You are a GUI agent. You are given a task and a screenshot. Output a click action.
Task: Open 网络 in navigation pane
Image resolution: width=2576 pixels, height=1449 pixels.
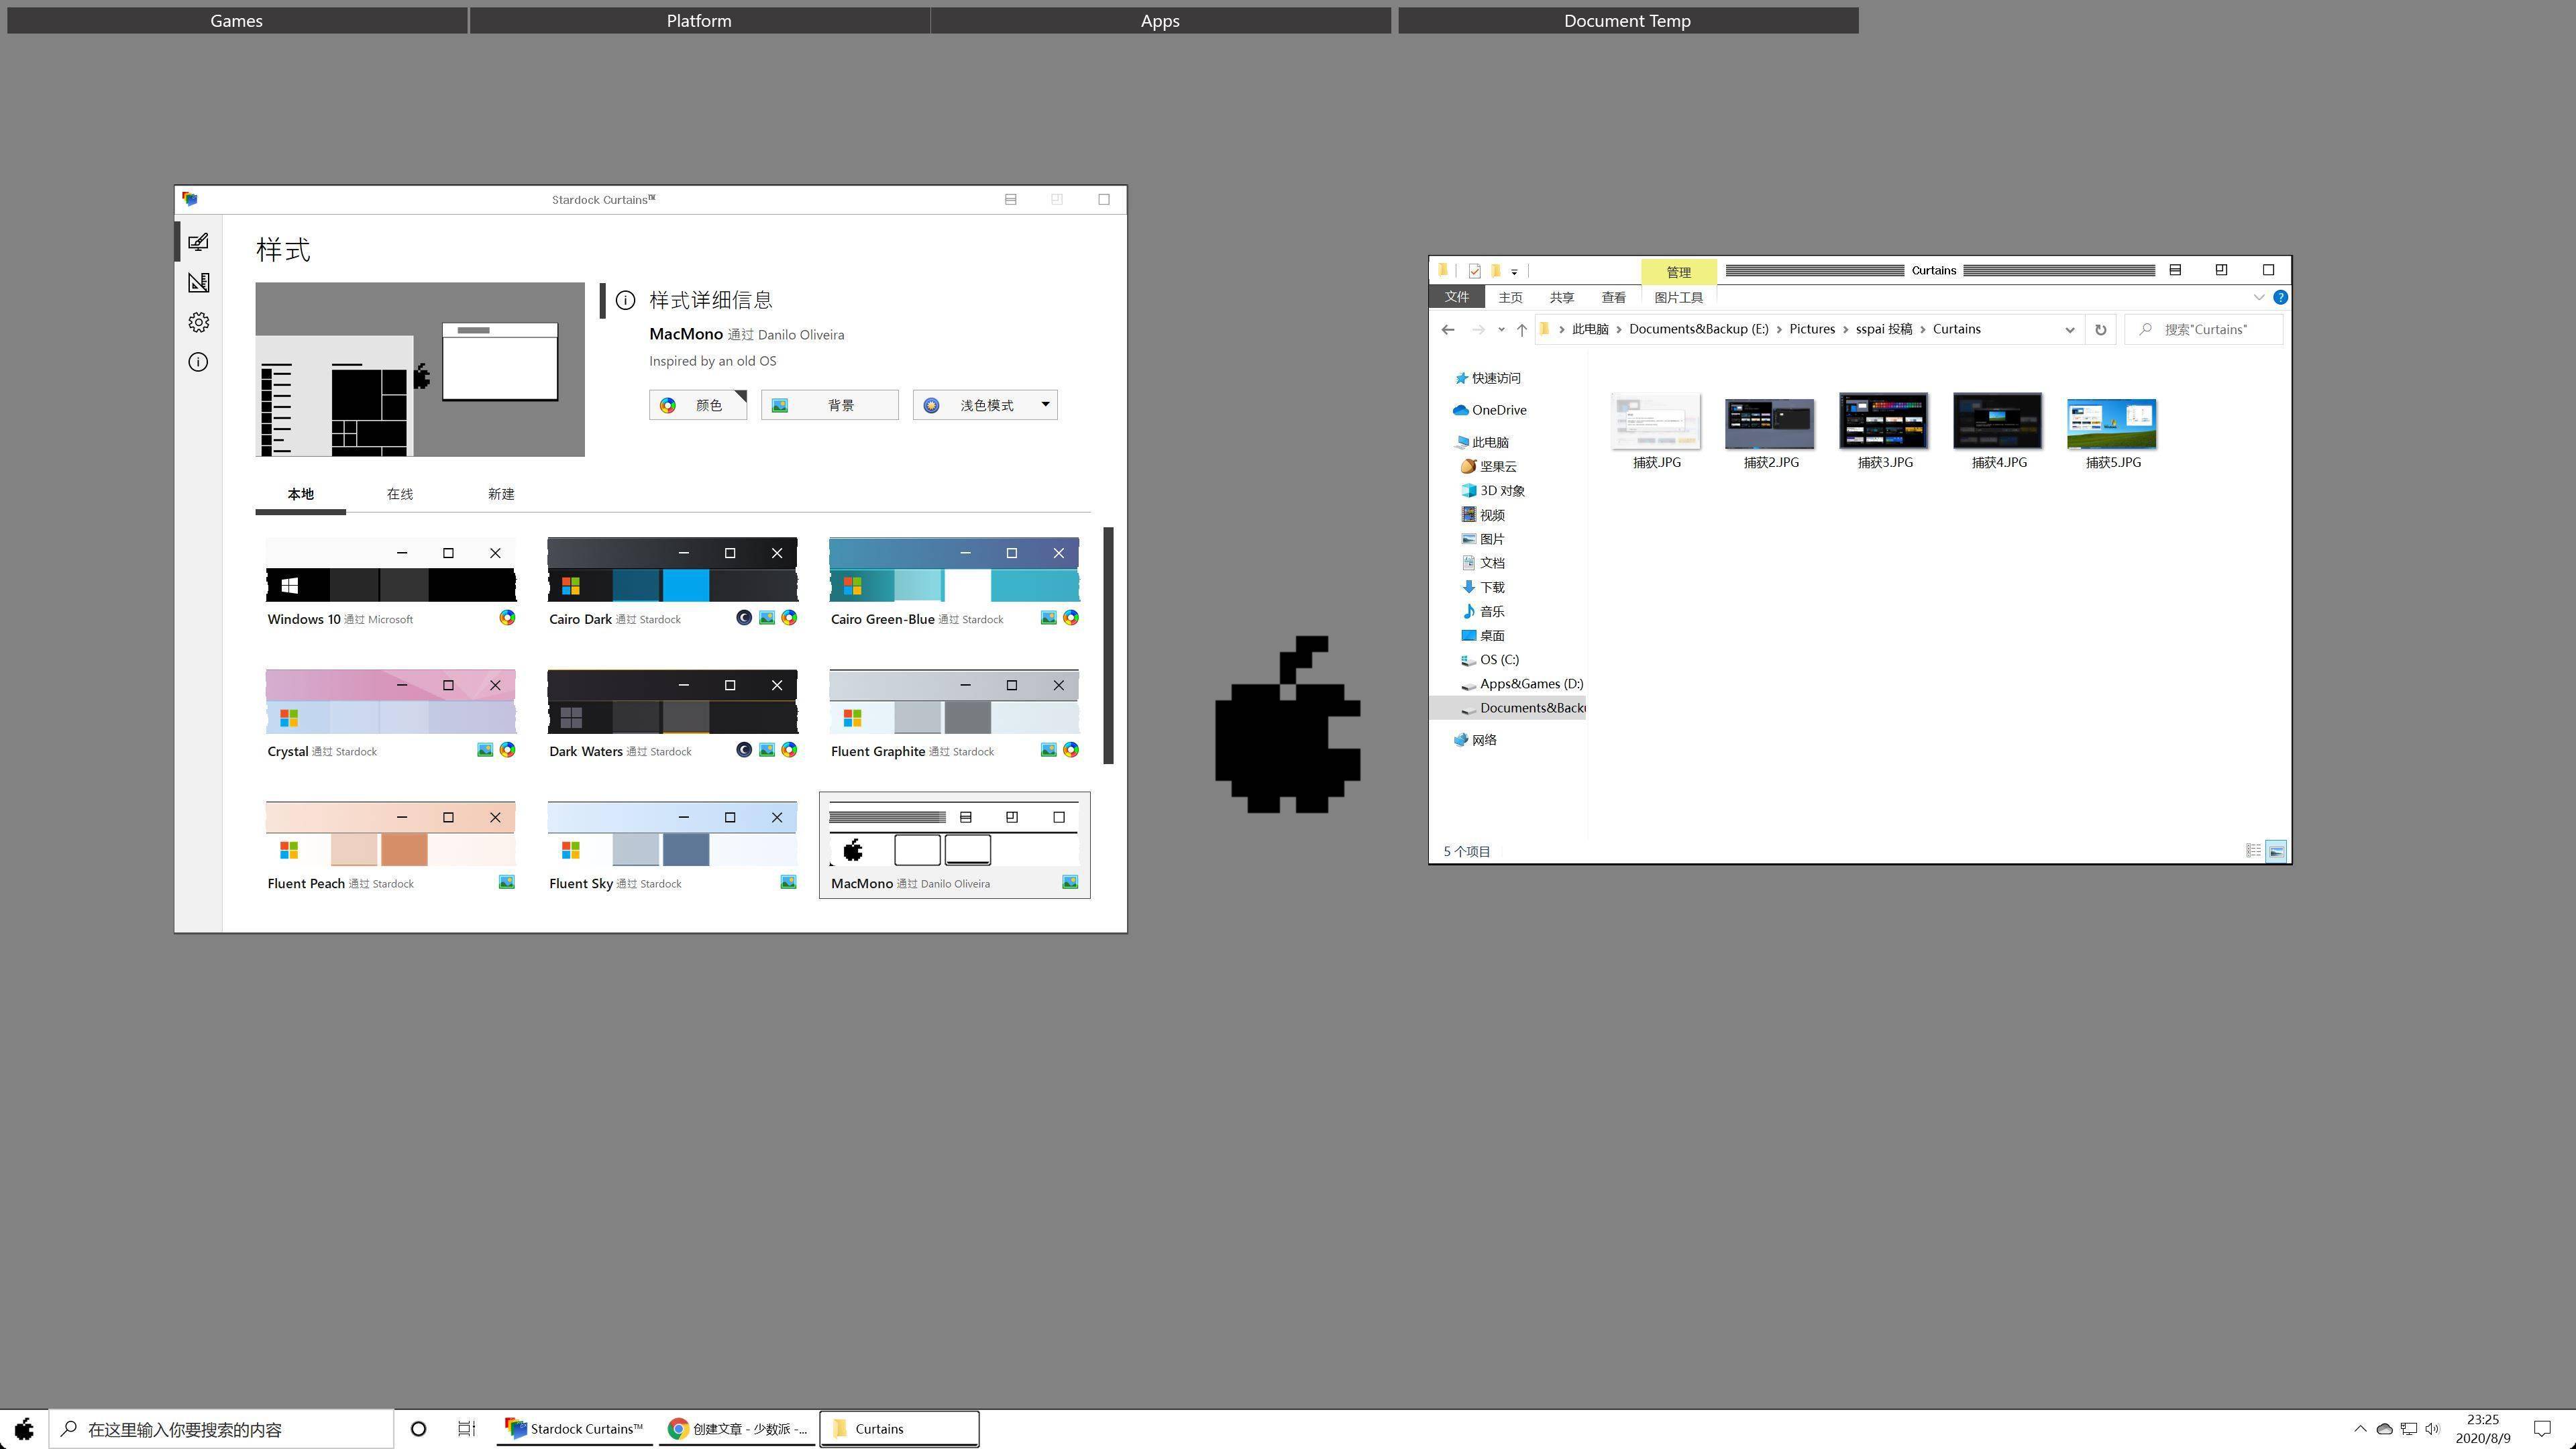[x=1475, y=740]
